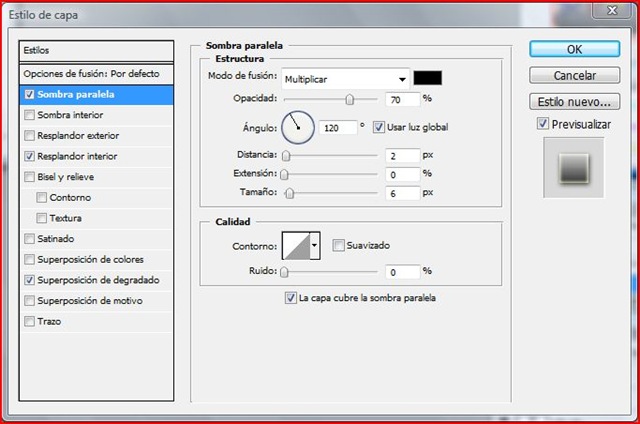Open Resplandor exterior settings label
Screen dimensions: 640x424
(x=78, y=135)
